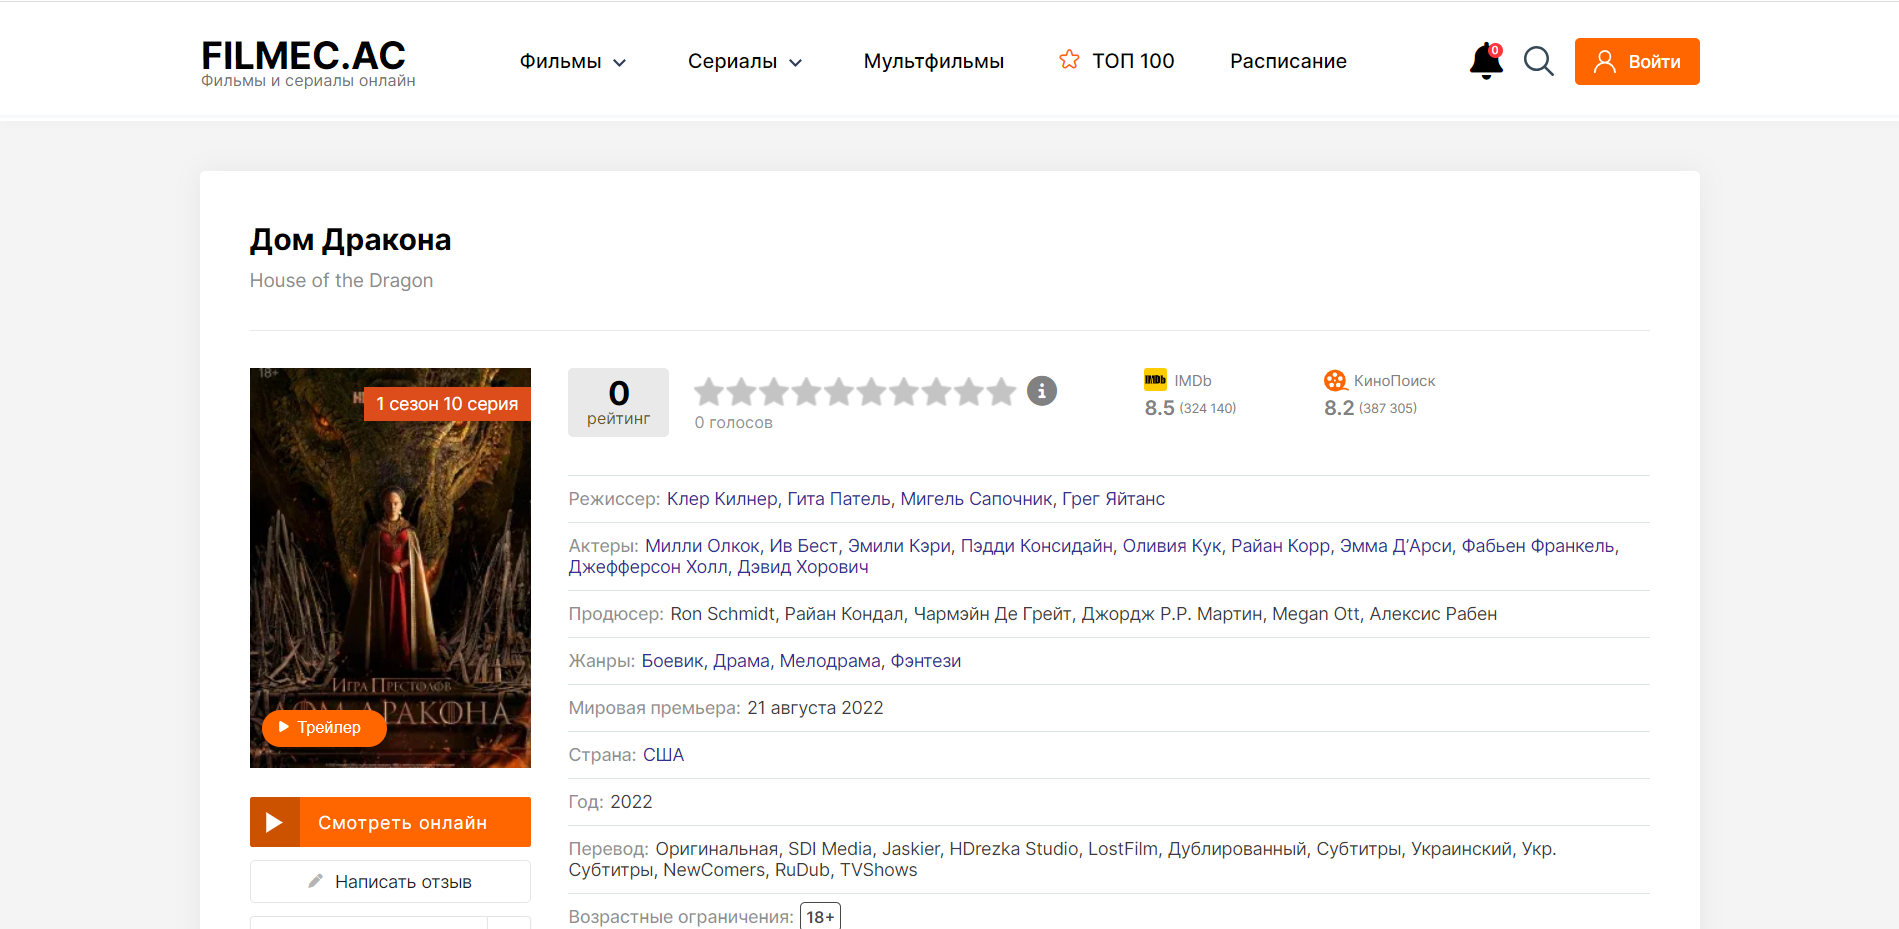
Task: Click the 0 рейтинг score box
Action: coord(618,402)
